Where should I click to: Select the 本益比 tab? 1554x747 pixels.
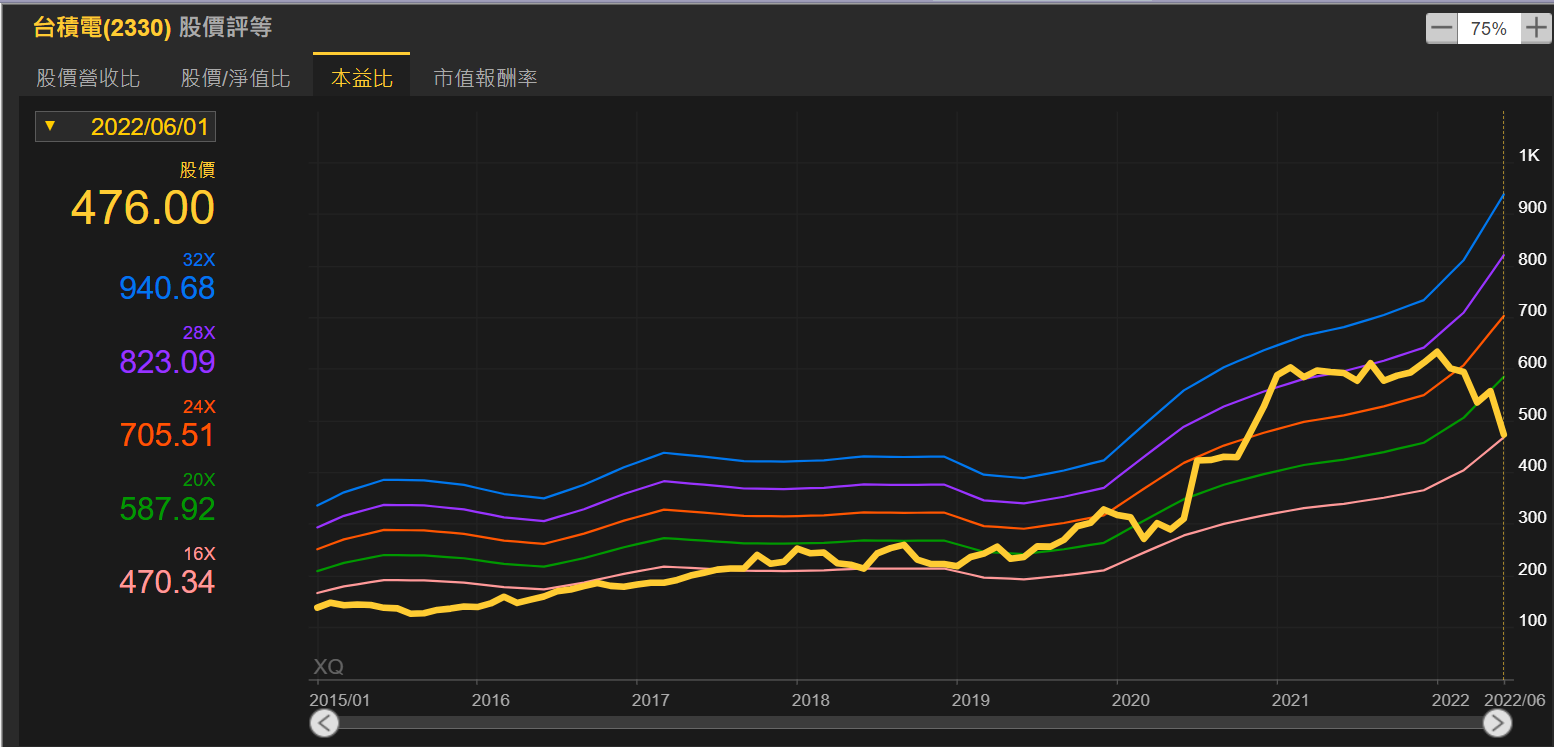point(361,78)
